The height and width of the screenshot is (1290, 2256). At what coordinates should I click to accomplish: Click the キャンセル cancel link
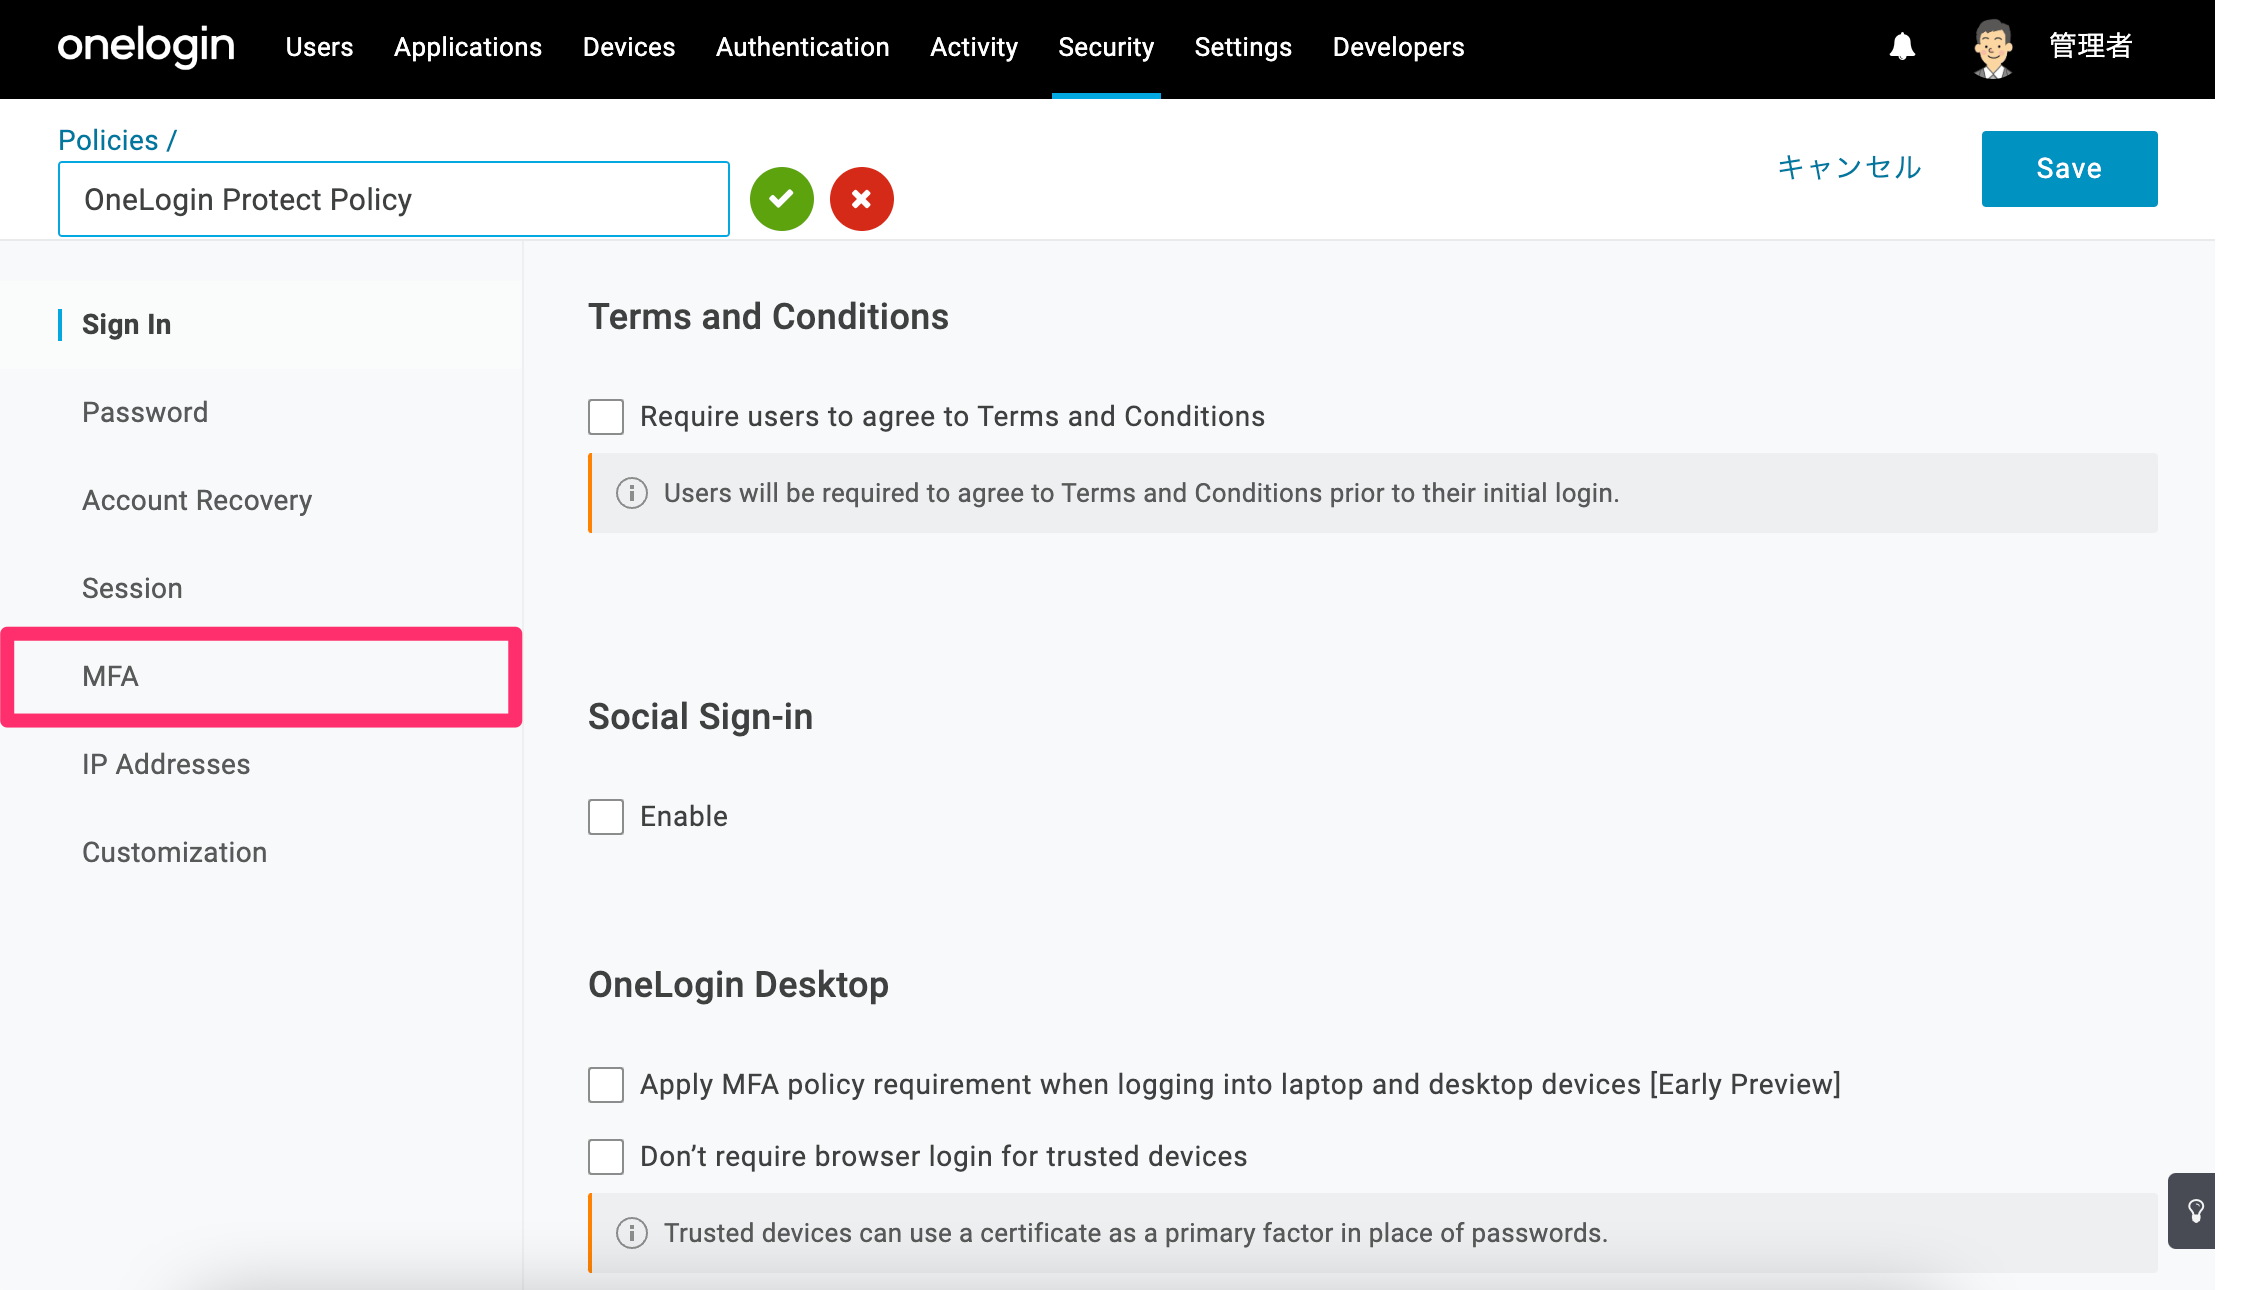pos(1849,167)
